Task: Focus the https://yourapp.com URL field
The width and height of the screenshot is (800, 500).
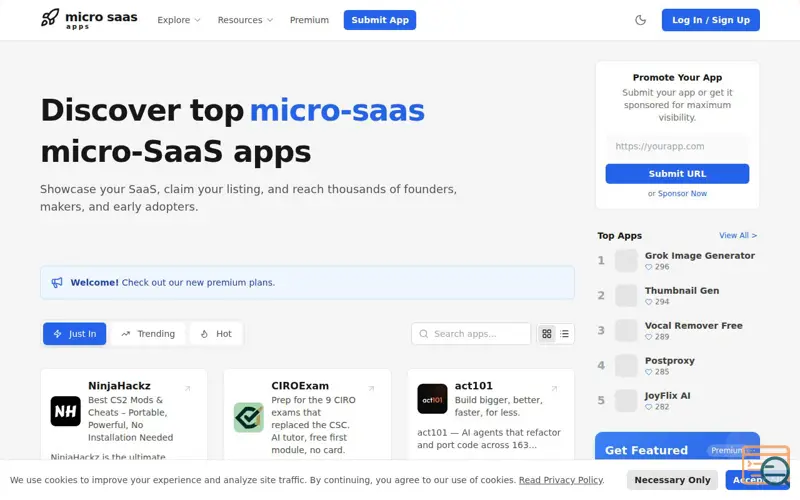Action: (x=677, y=146)
